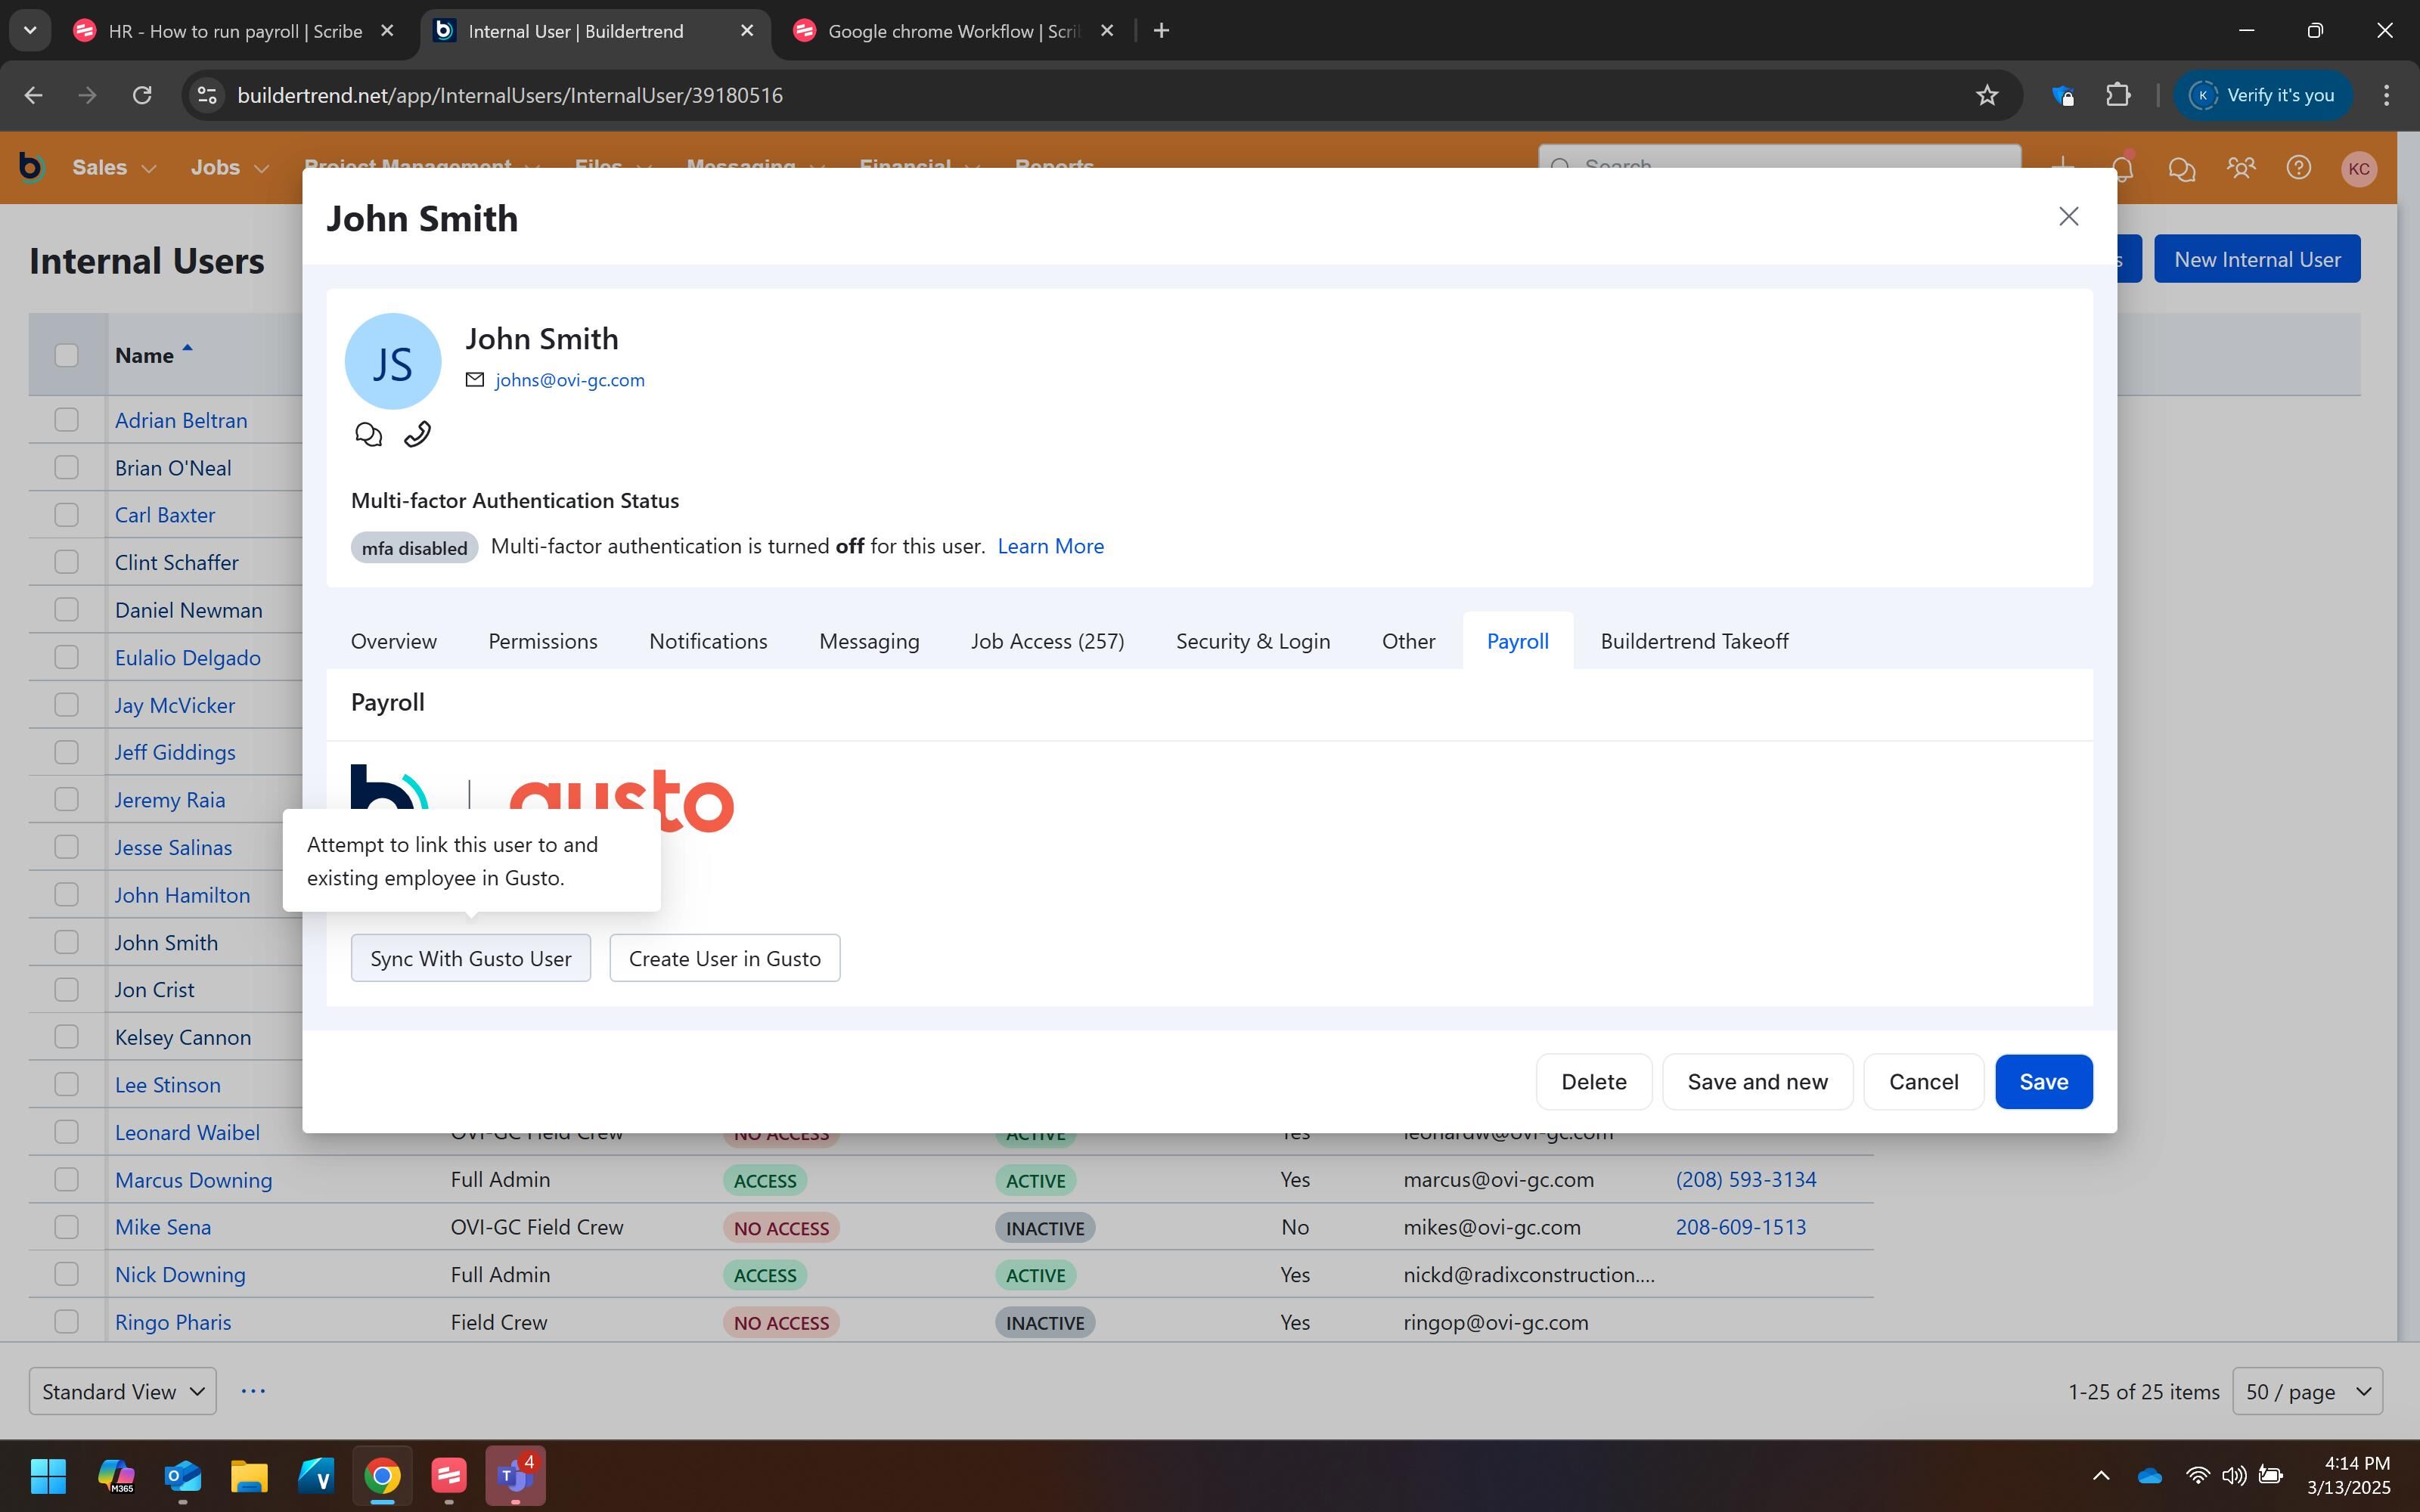The image size is (2420, 1512).
Task: Click the OneDrive cloud tray icon
Action: [x=2149, y=1476]
